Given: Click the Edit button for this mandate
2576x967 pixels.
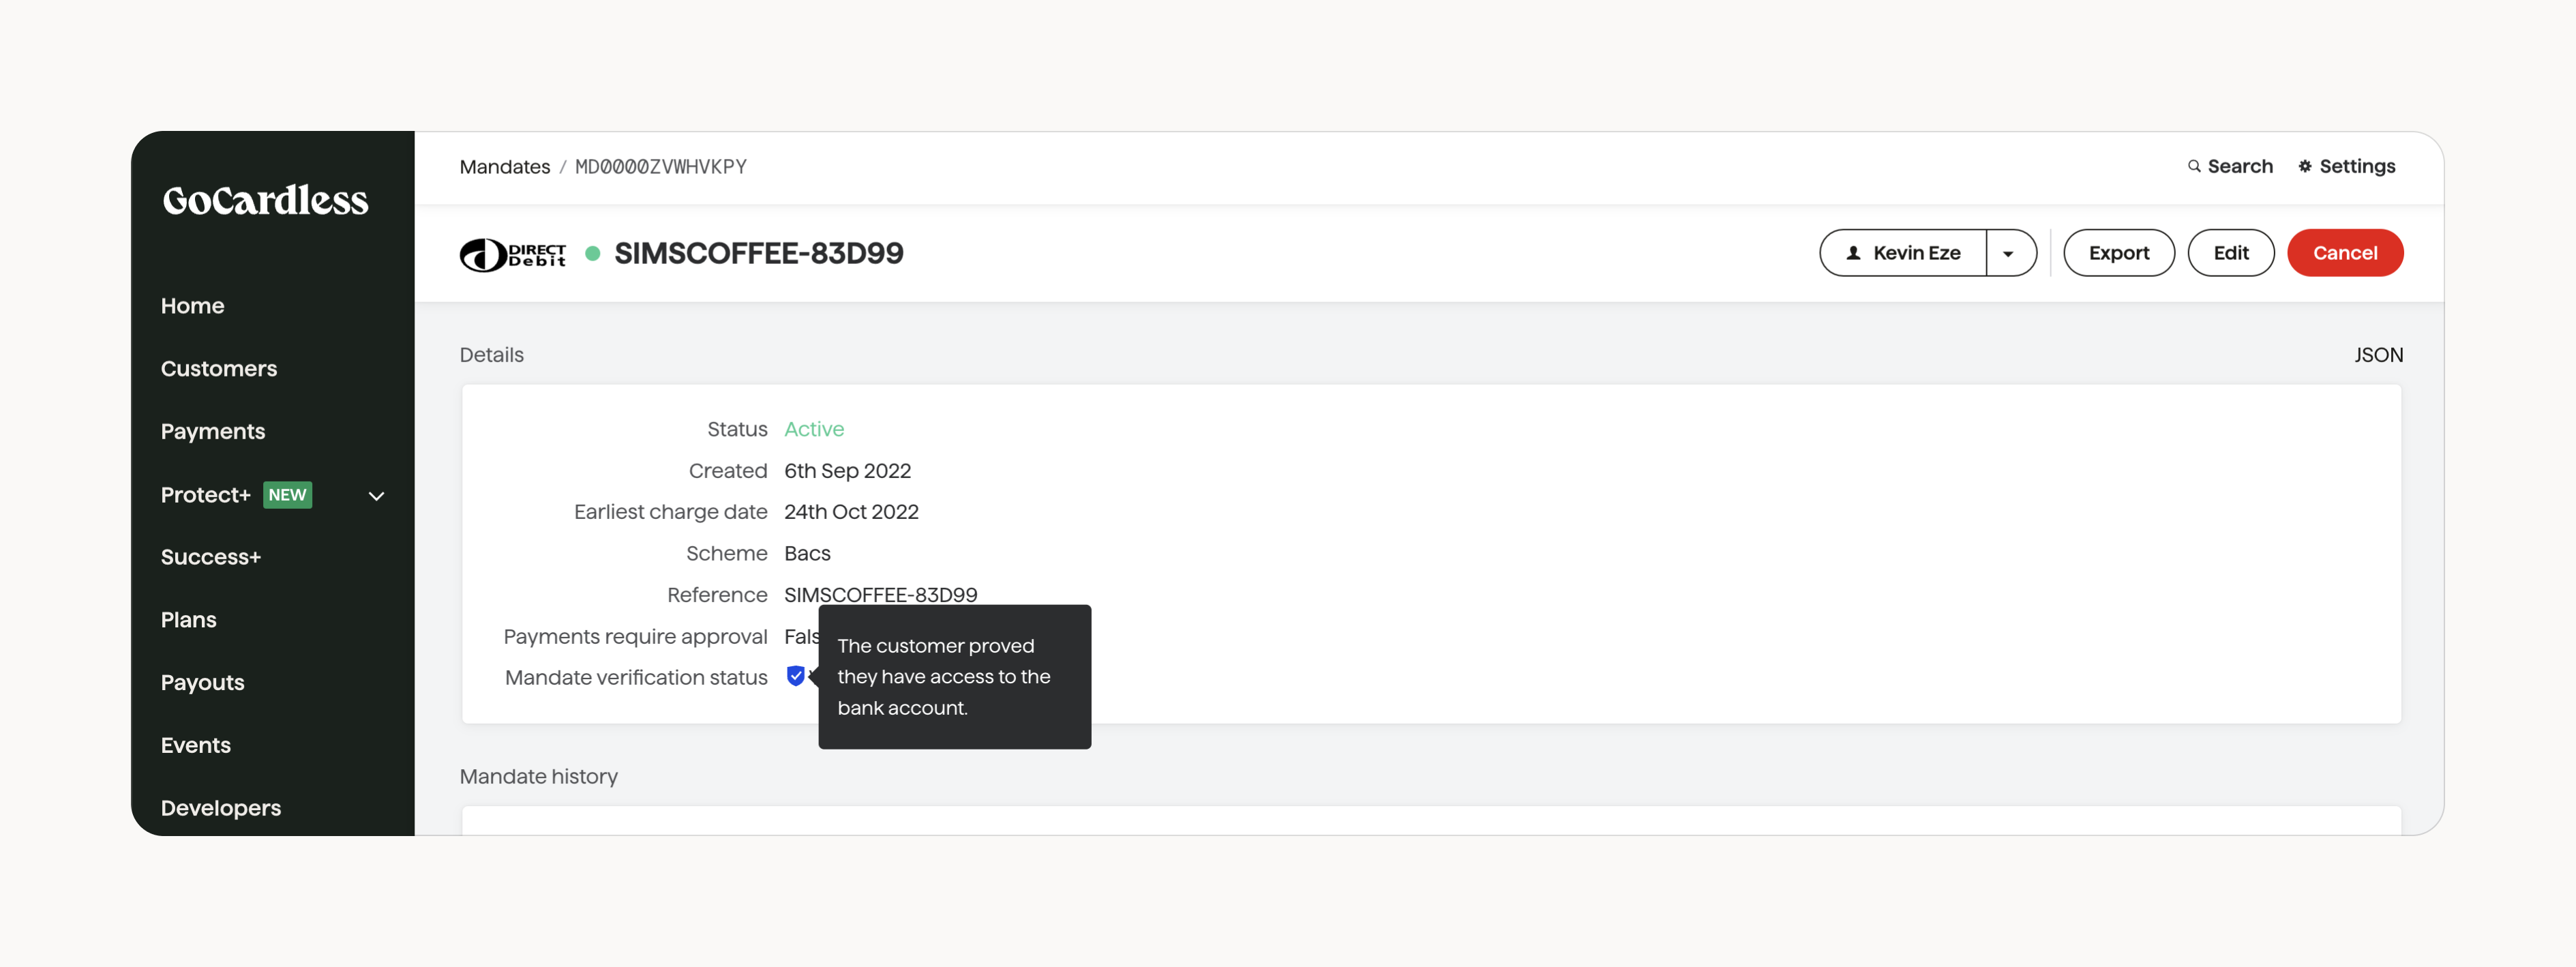Looking at the screenshot, I should [2230, 251].
